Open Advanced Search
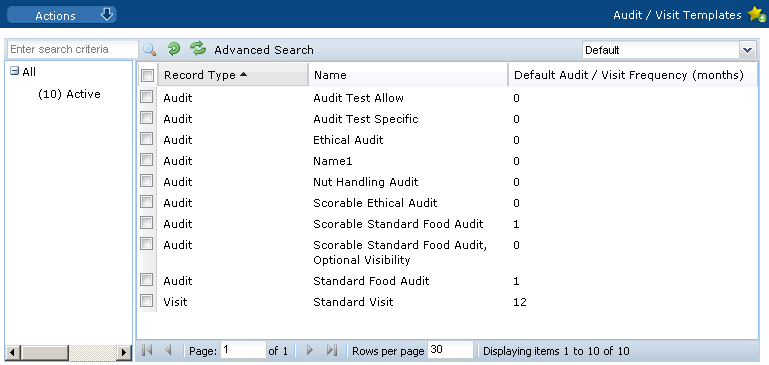Image resolution: width=769 pixels, height=365 pixels. tap(264, 50)
